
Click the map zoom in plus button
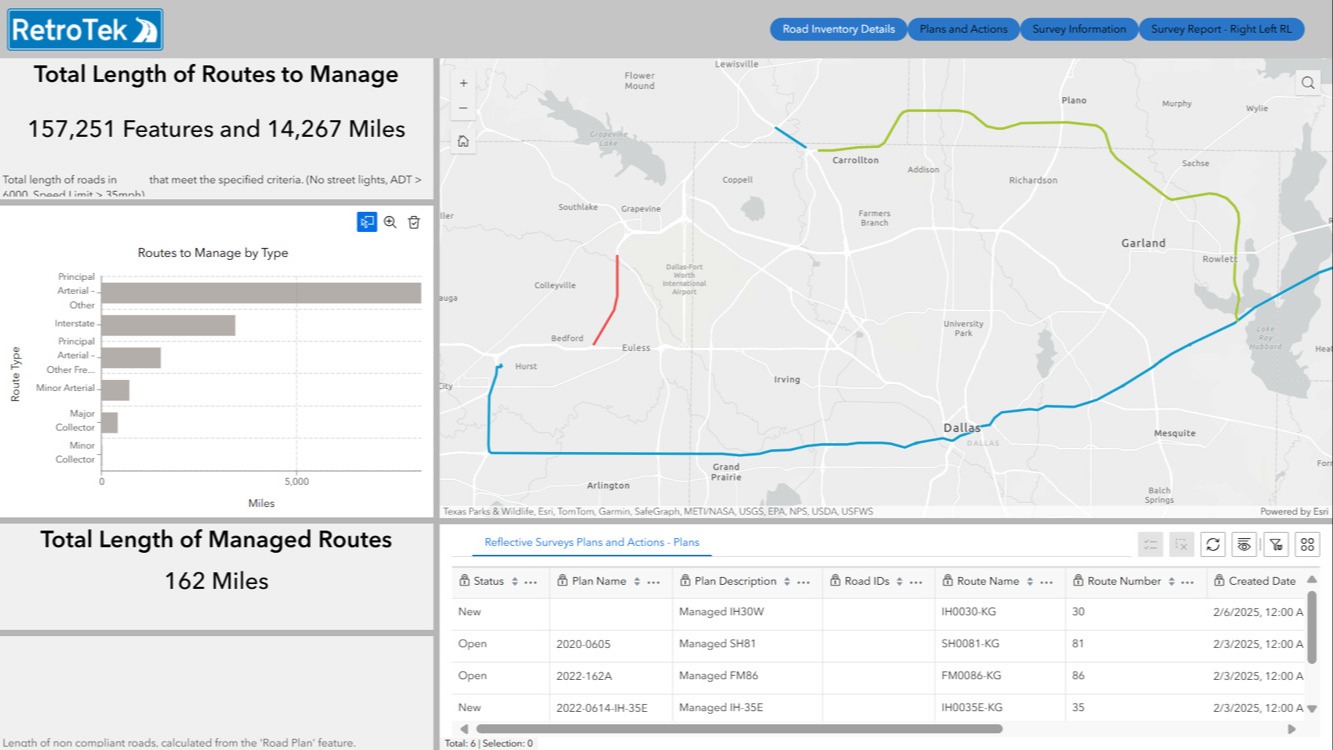click(x=463, y=84)
